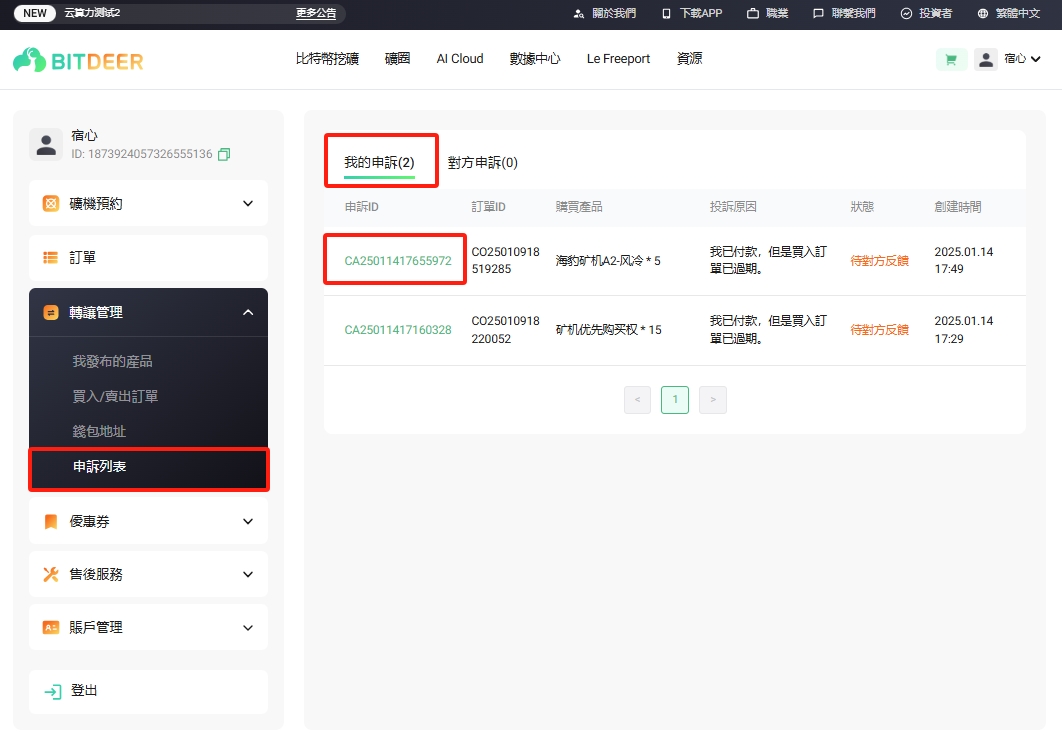
Task: Expand the 礦機預約 sidebar section
Action: pyautogui.click(x=148, y=203)
